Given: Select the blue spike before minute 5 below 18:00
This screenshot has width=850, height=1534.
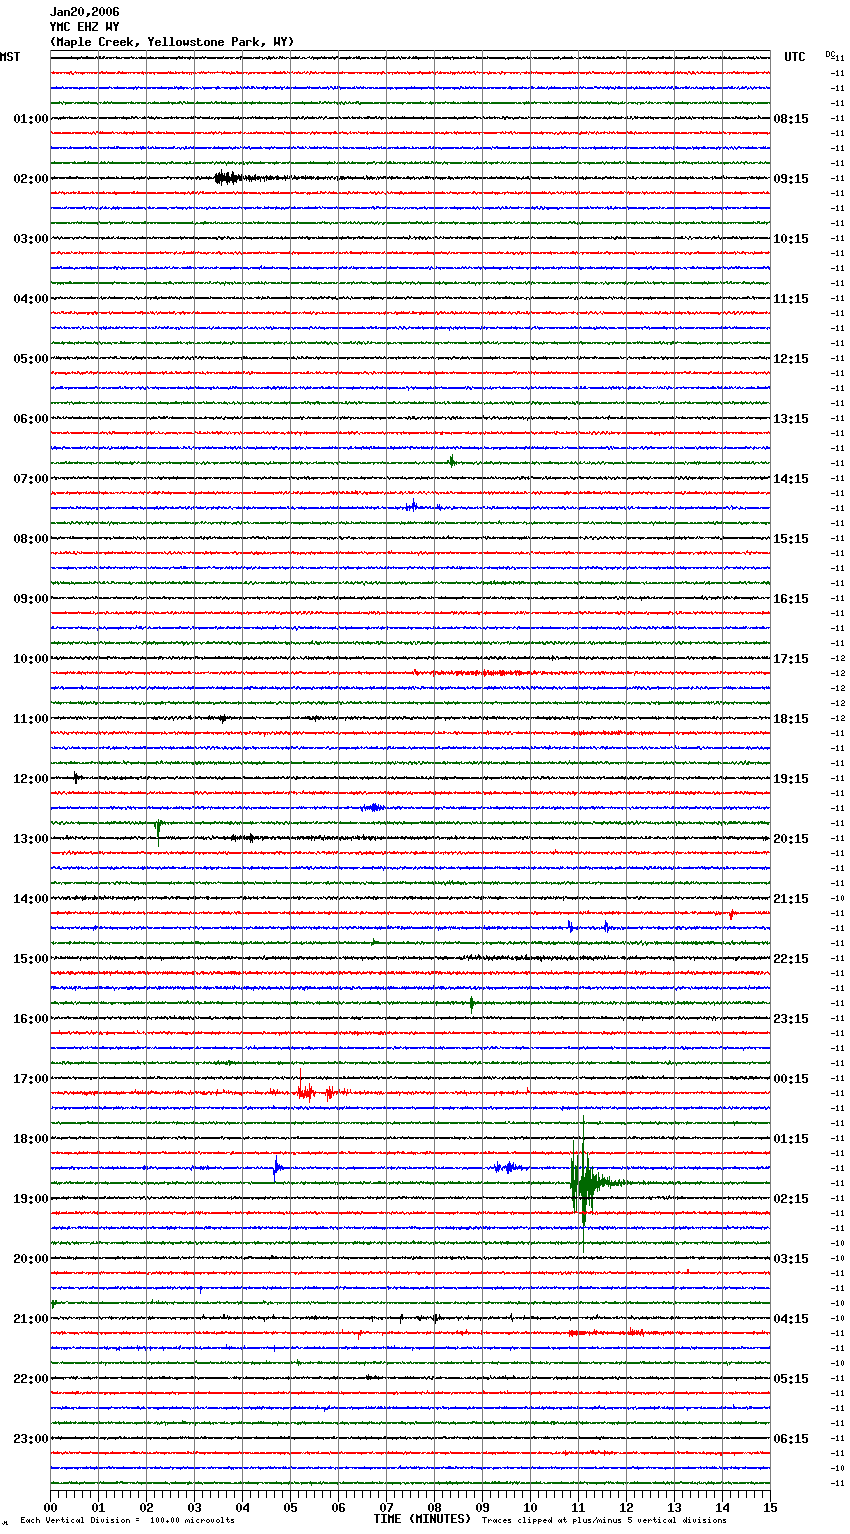Looking at the screenshot, I should (x=277, y=1167).
